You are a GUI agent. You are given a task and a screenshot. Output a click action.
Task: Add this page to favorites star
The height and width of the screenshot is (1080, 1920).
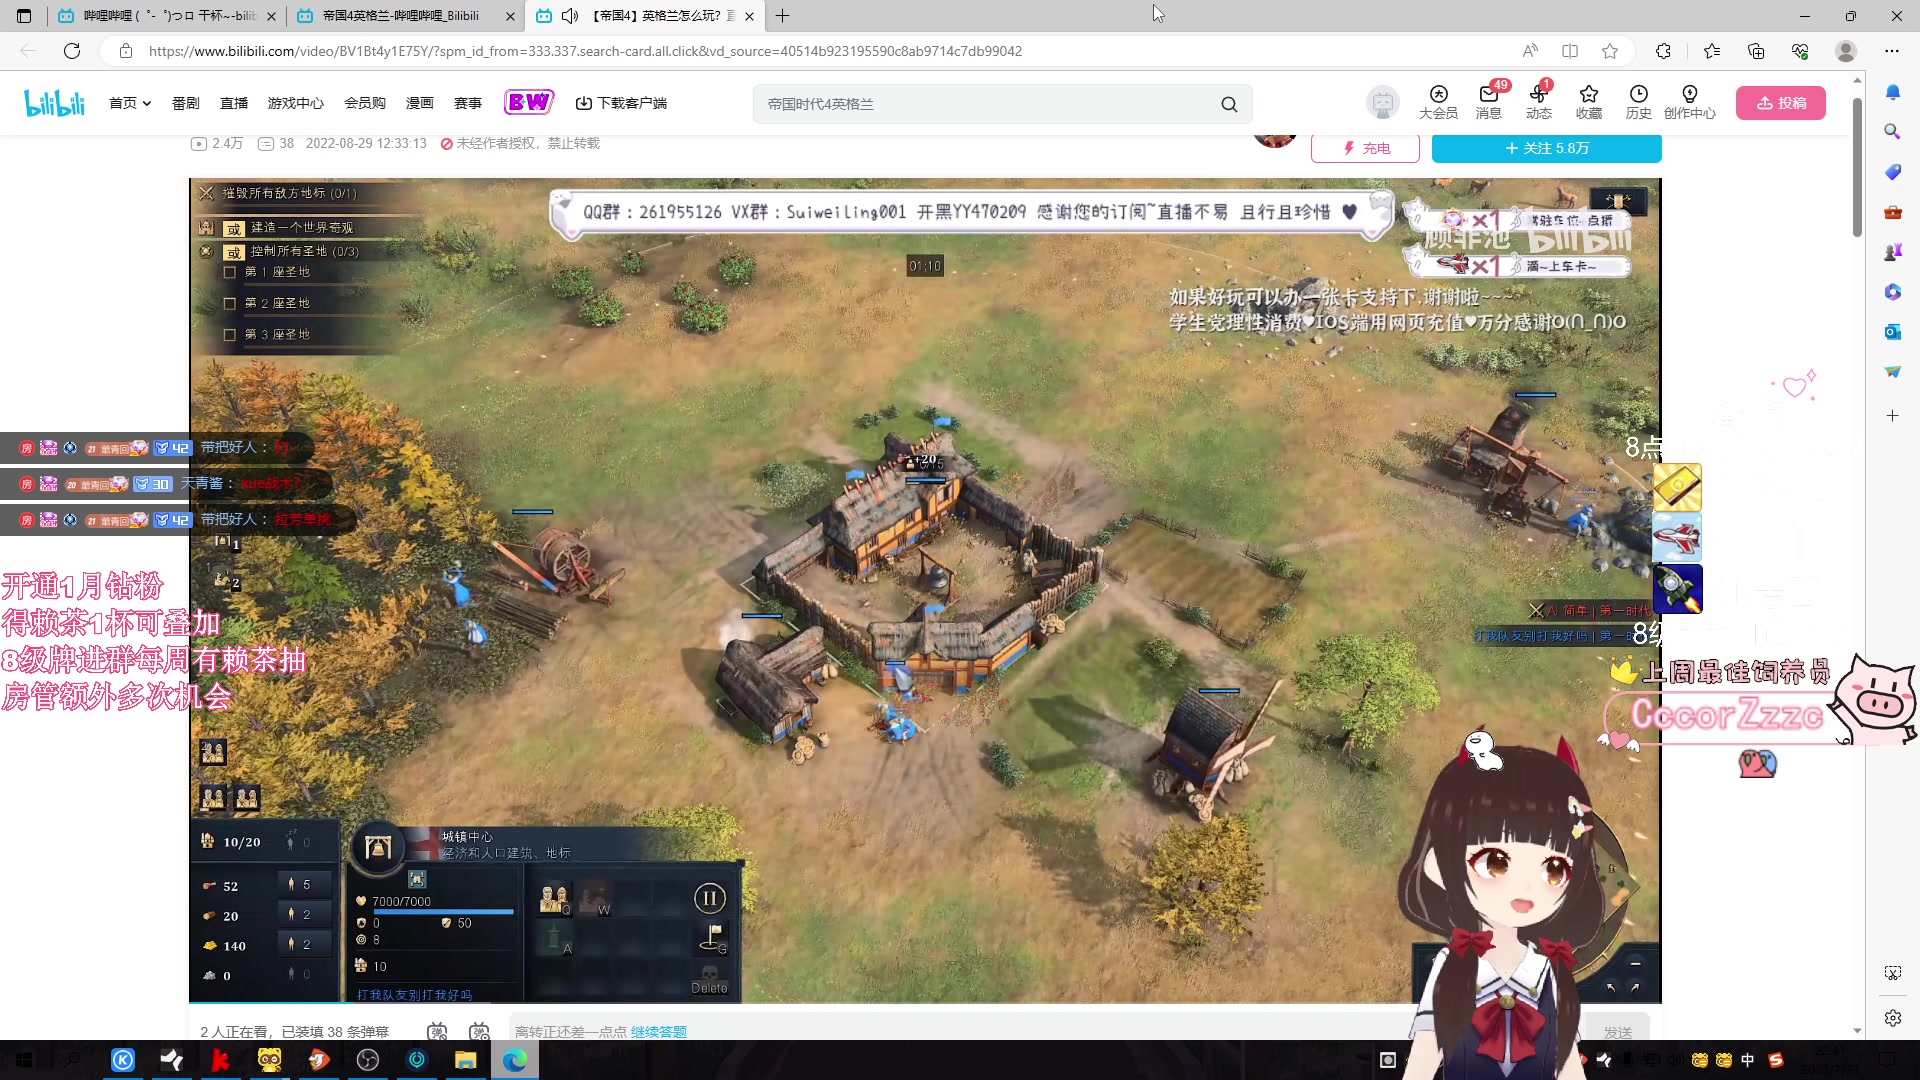1610,51
